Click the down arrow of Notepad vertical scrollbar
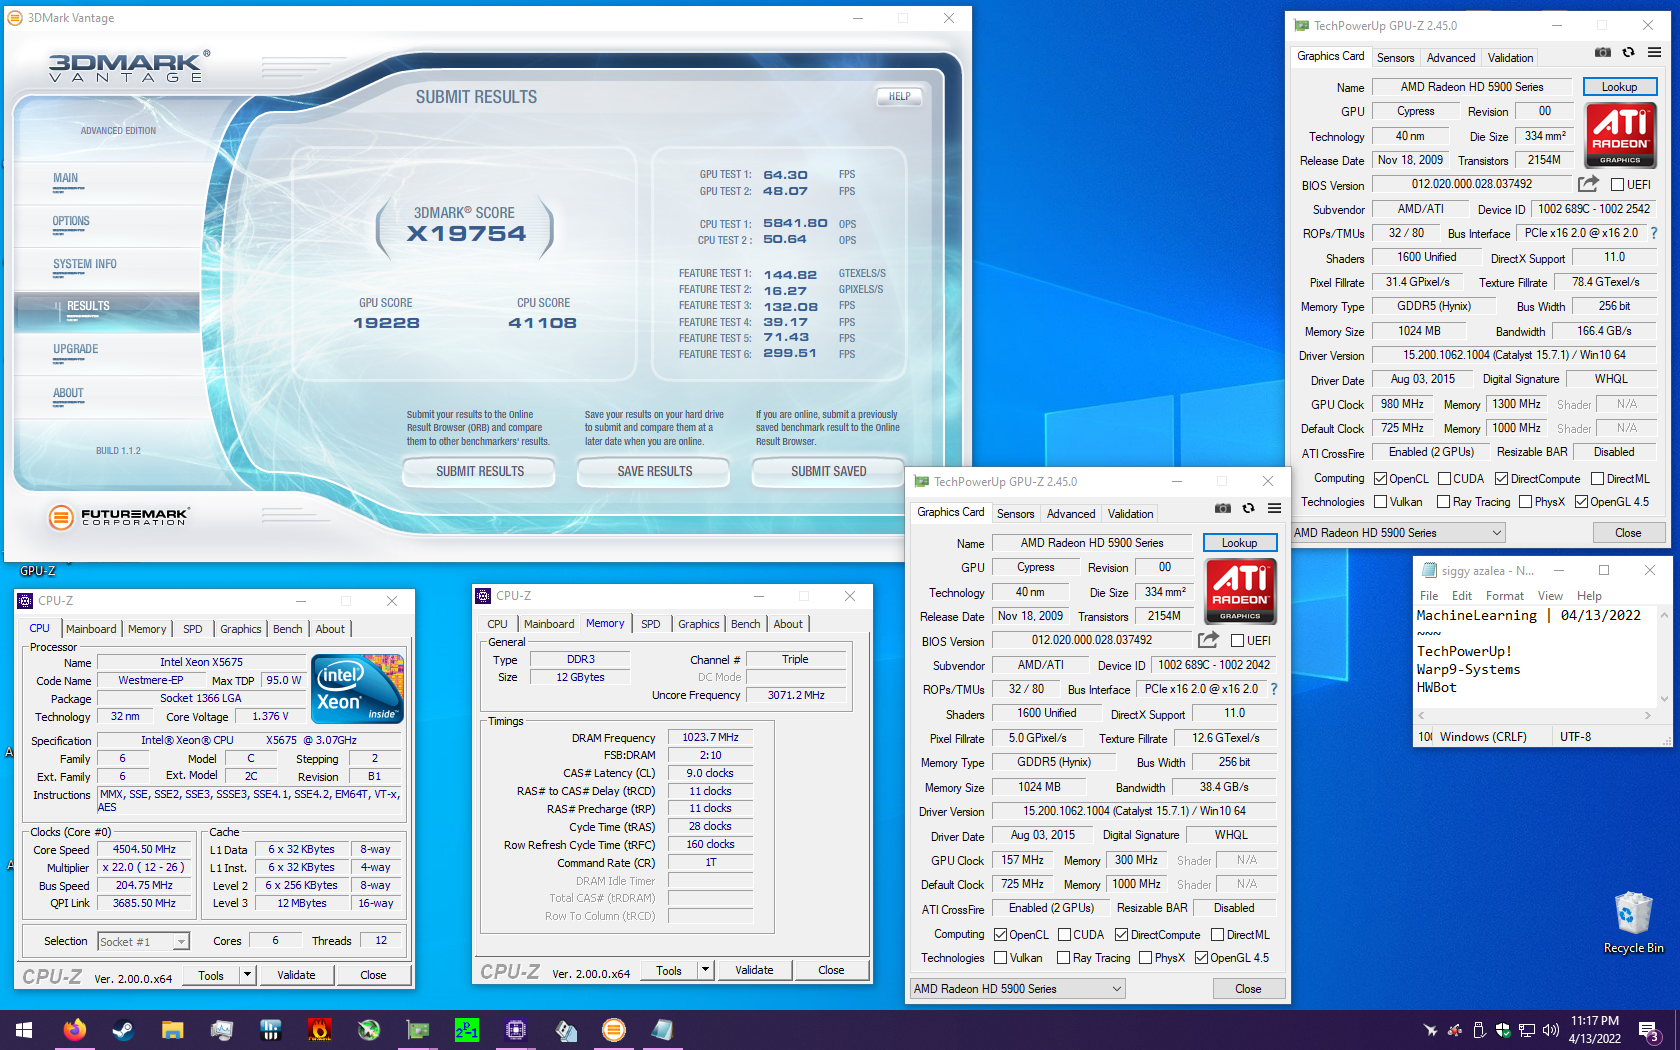Image resolution: width=1680 pixels, height=1050 pixels. pyautogui.click(x=1664, y=699)
